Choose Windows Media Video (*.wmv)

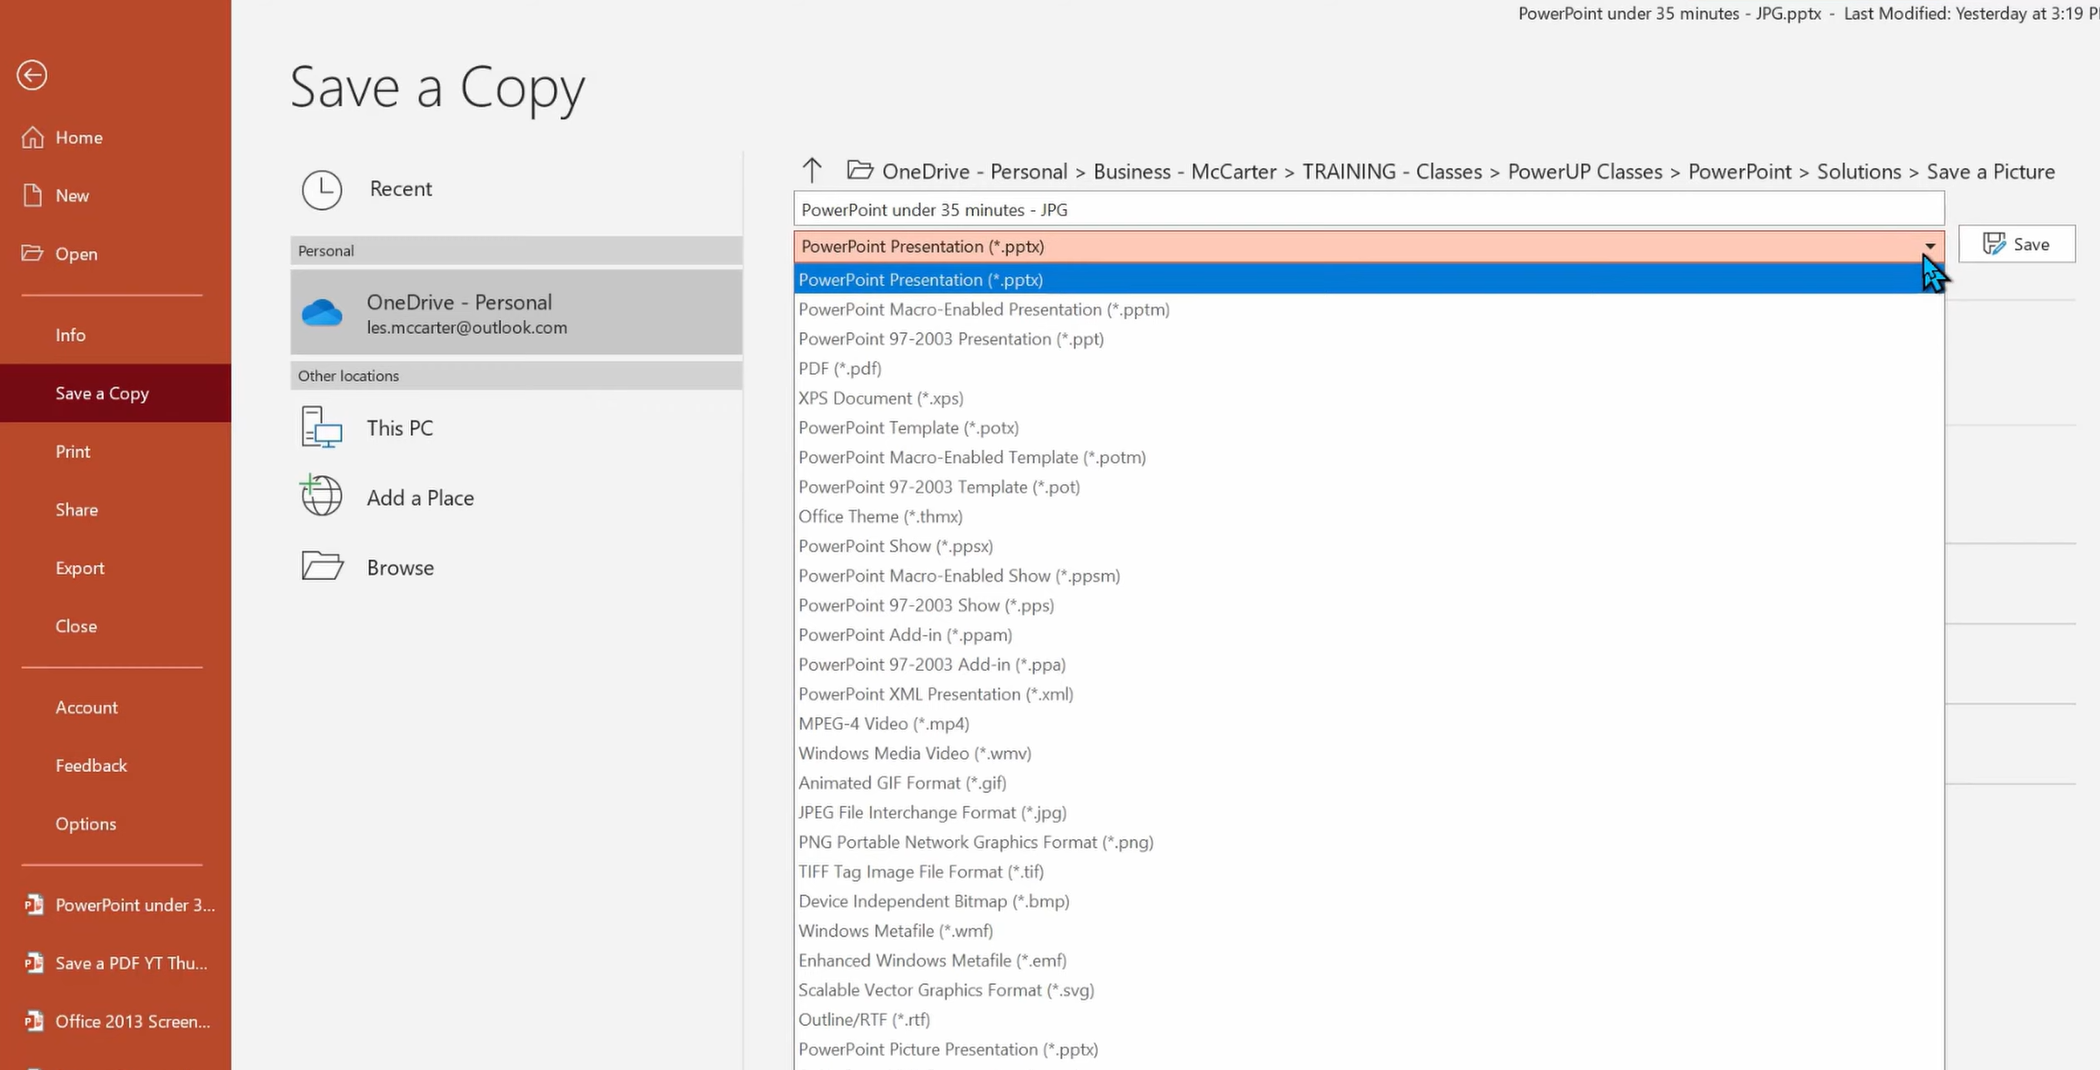1369,753
